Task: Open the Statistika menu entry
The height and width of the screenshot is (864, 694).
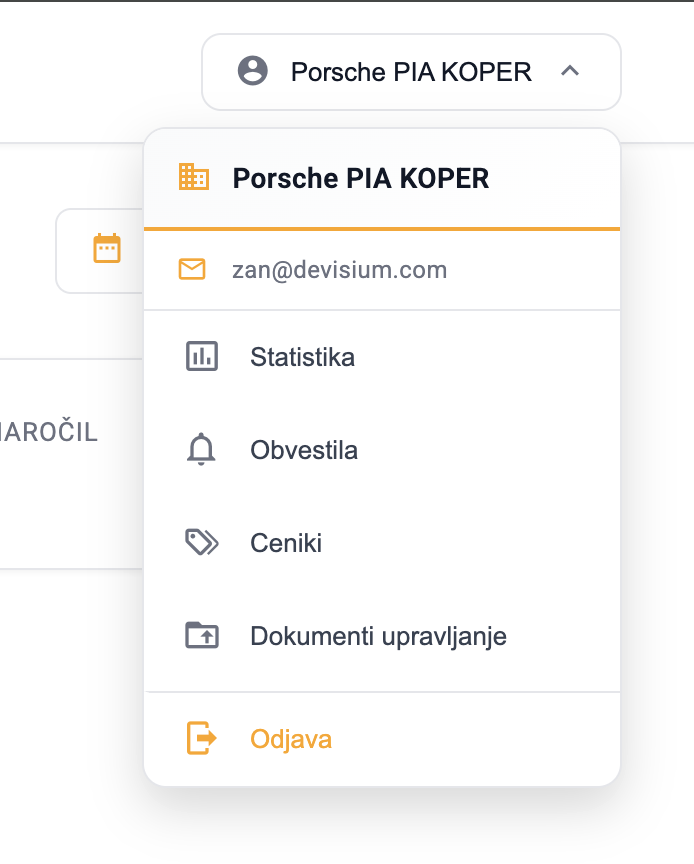Action: click(x=382, y=357)
